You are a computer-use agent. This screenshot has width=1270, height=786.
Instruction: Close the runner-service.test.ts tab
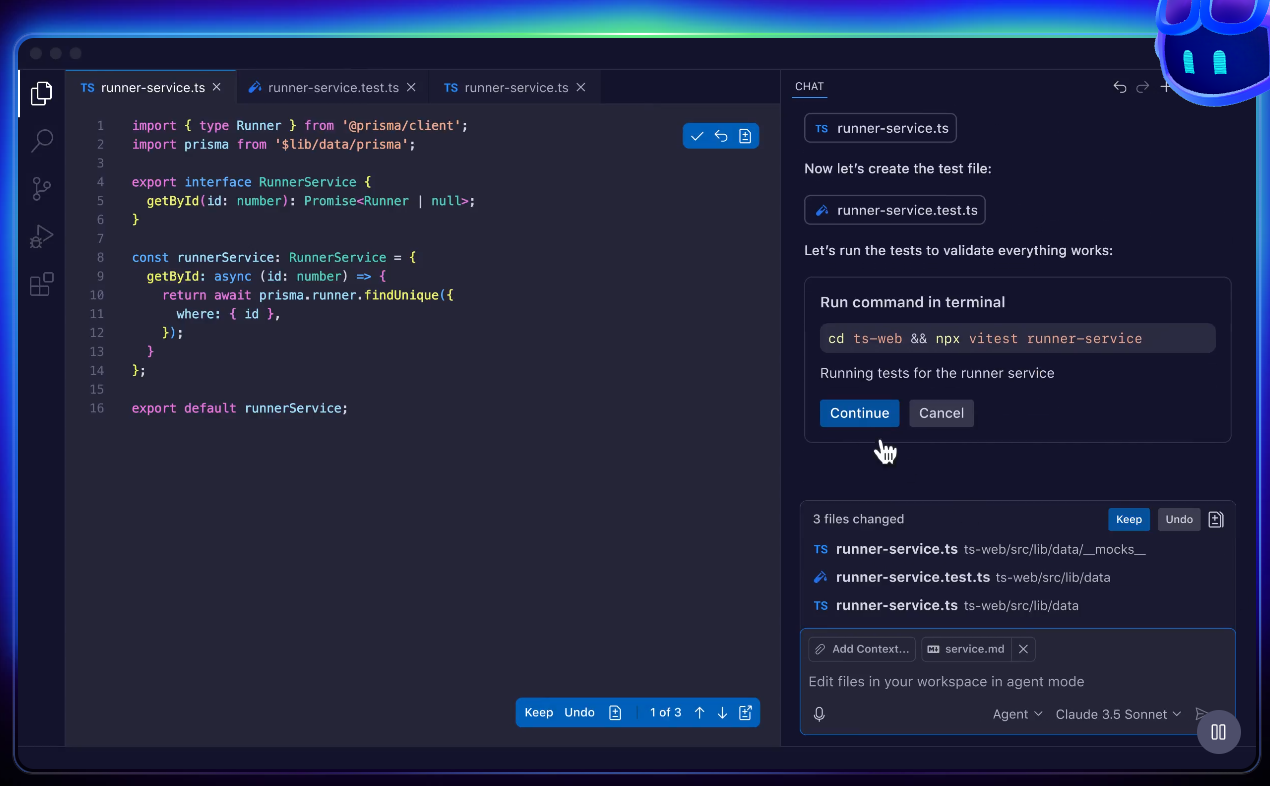(410, 88)
